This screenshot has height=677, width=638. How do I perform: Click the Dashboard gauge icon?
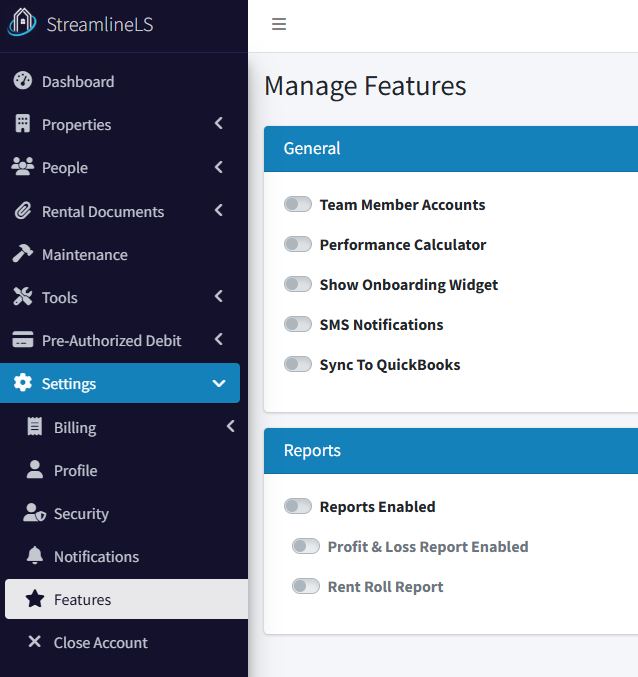tap(22, 81)
